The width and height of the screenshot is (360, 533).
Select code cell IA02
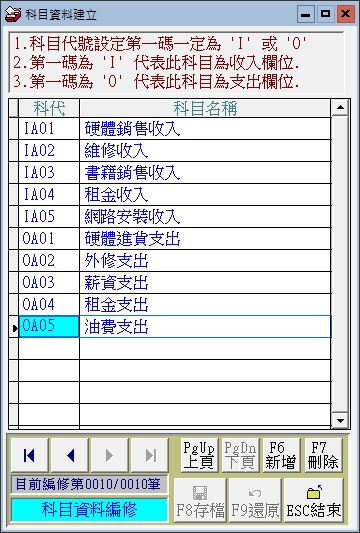49,151
